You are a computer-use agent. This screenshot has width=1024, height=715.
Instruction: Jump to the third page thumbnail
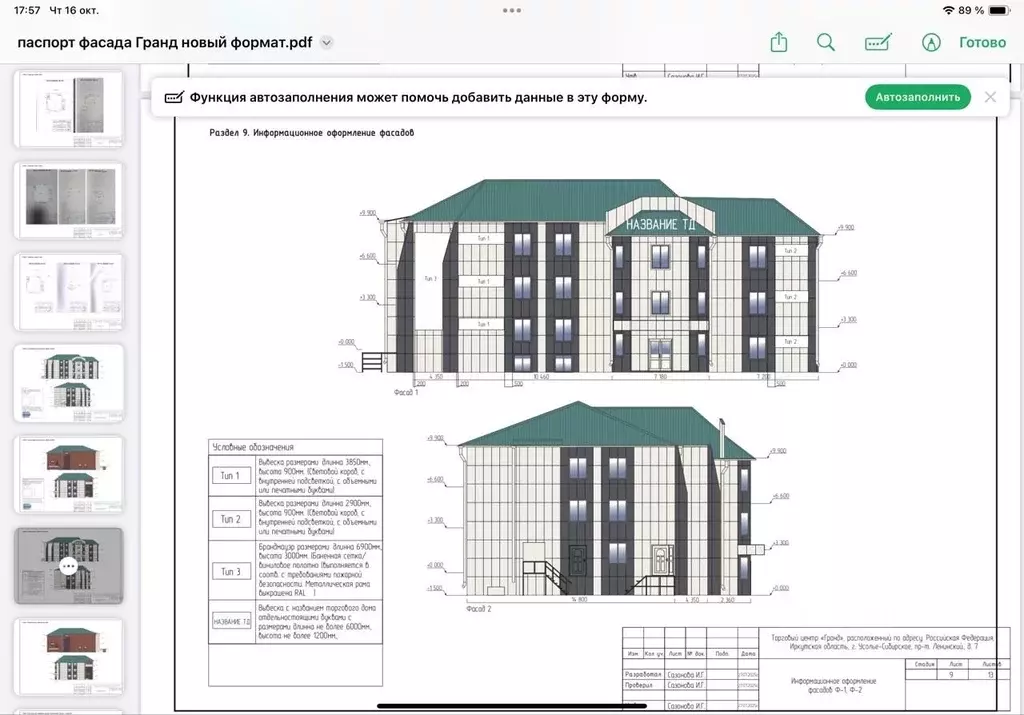[69, 291]
